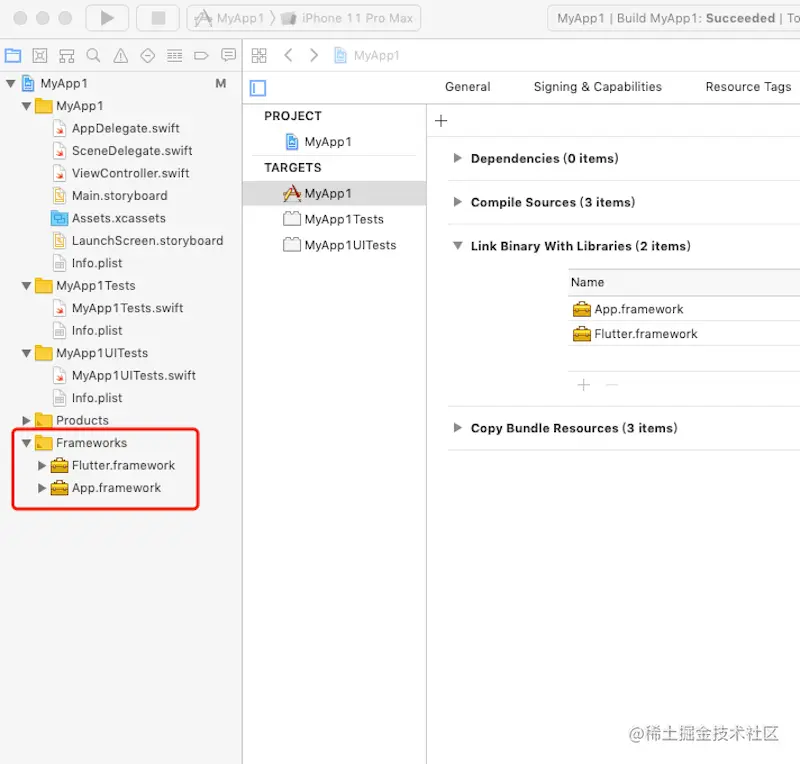The height and width of the screenshot is (764, 800).
Task: Collapse the Frameworks folder
Action: coord(27,443)
